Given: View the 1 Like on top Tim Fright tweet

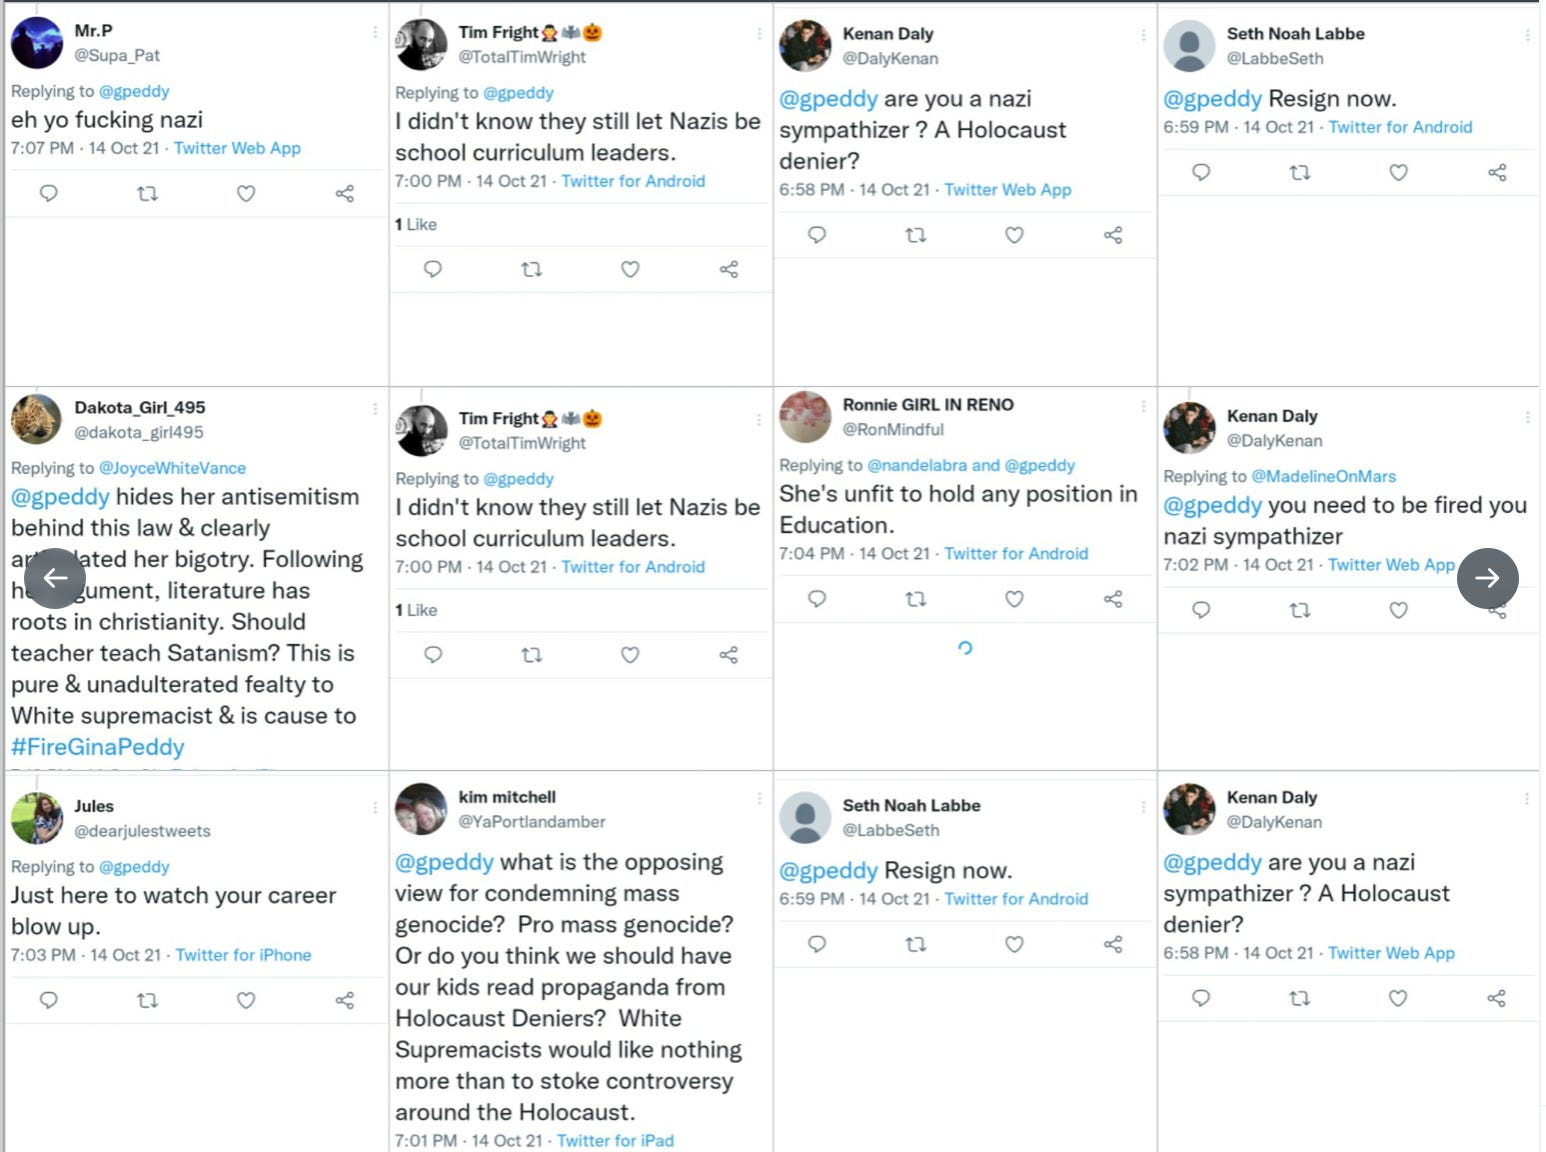Looking at the screenshot, I should tap(416, 224).
